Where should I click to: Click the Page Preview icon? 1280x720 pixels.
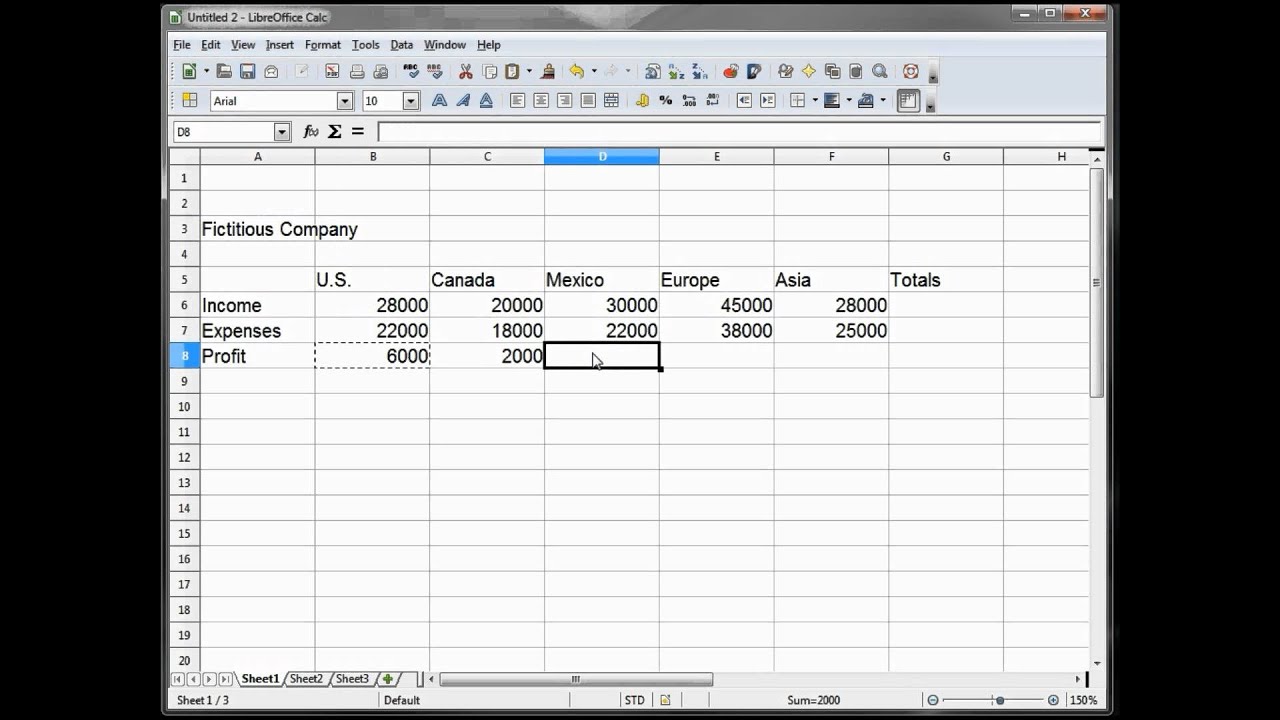(x=381, y=72)
